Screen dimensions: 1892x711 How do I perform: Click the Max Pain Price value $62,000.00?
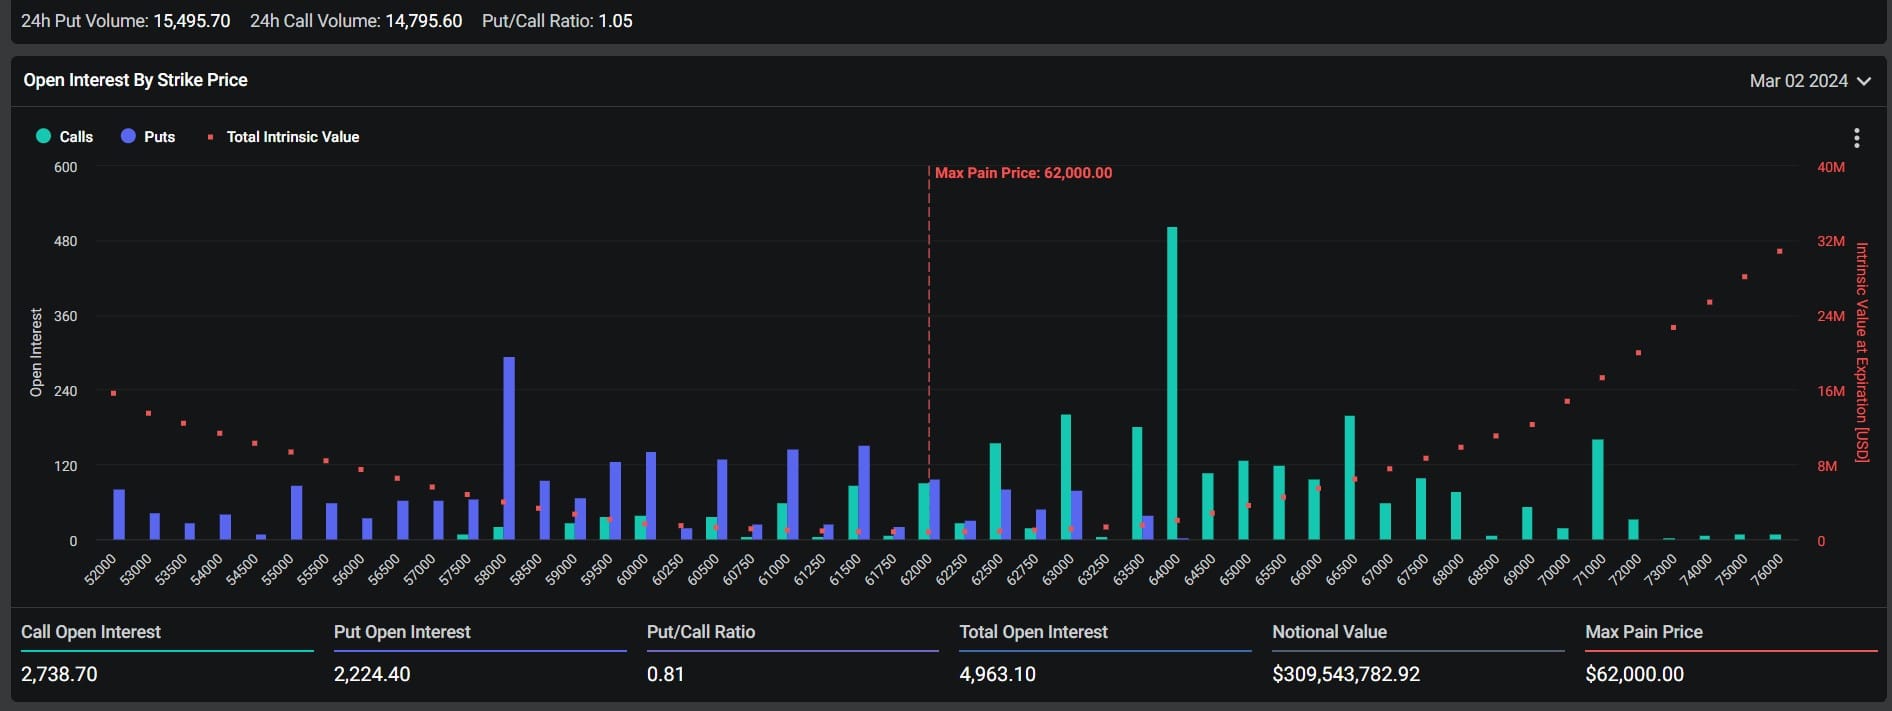(x=1634, y=674)
